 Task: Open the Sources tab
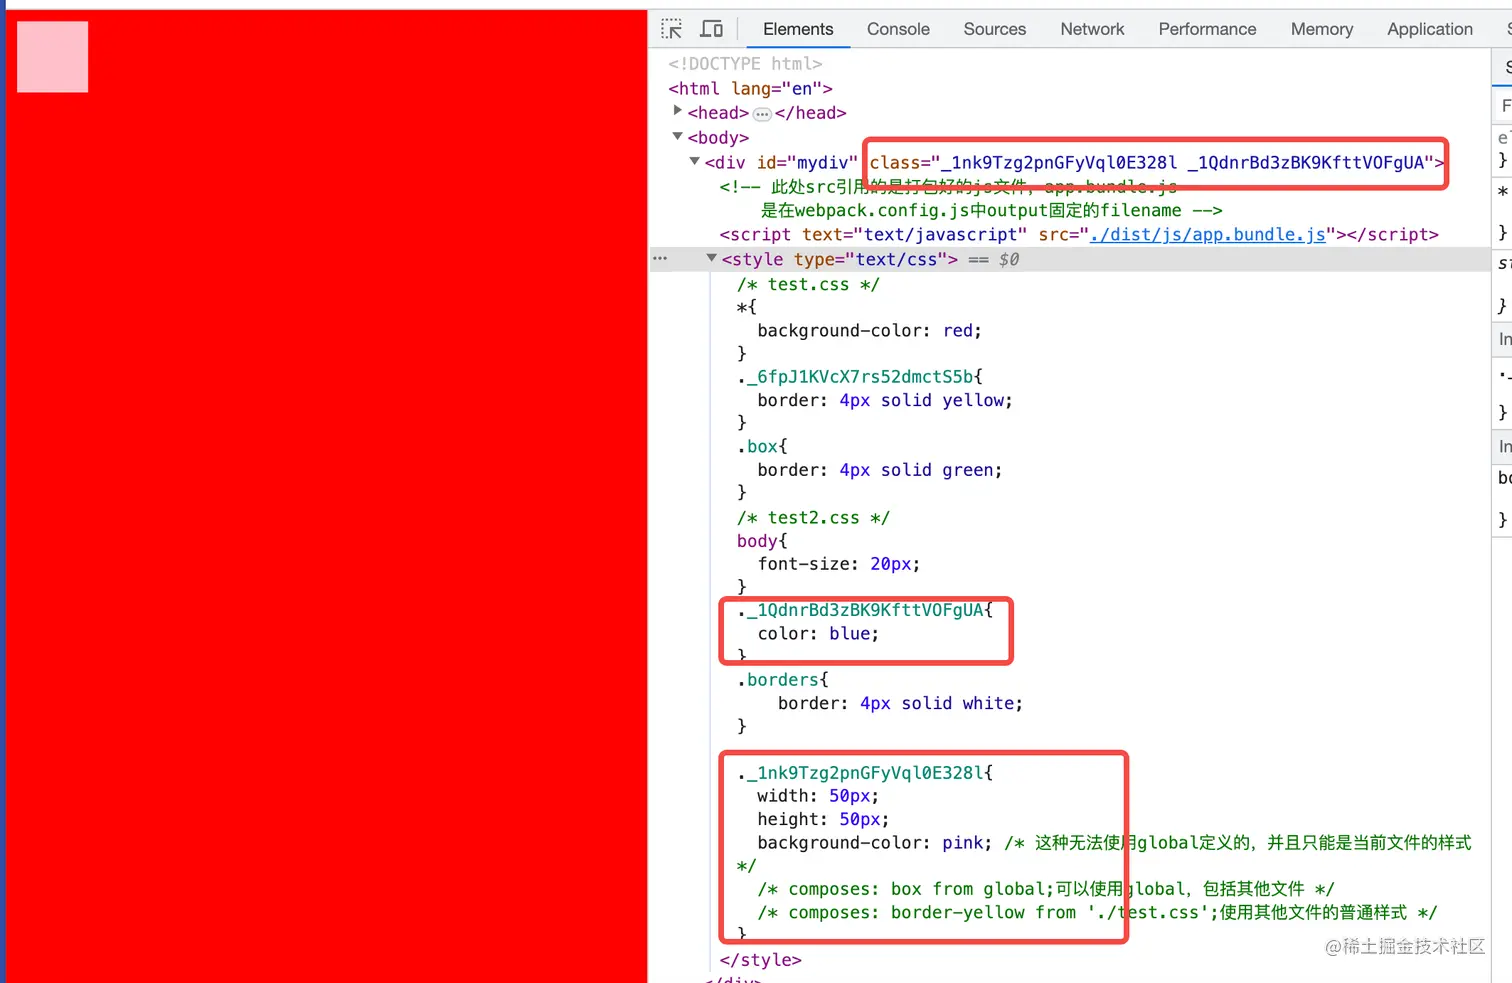click(995, 29)
